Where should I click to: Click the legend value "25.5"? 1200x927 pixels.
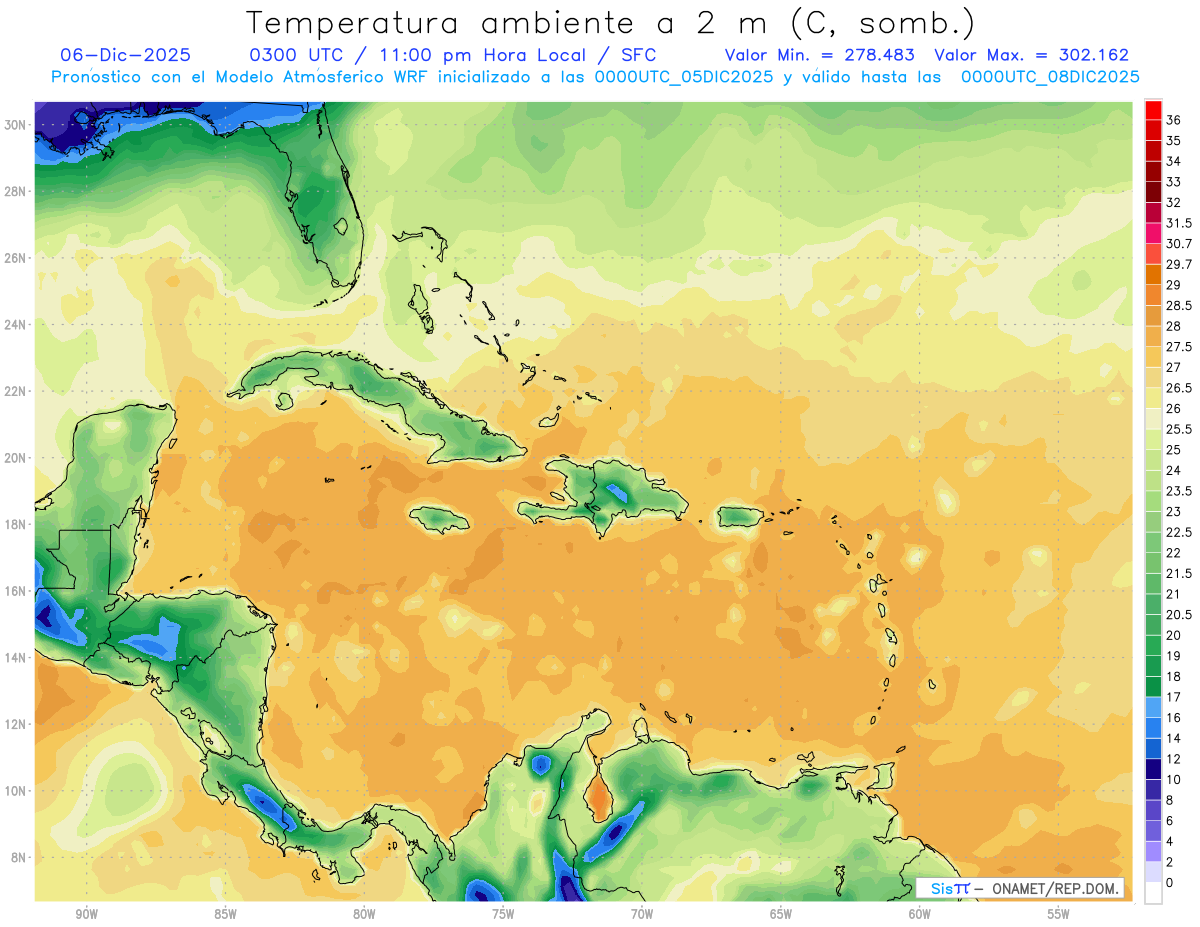tap(1179, 429)
